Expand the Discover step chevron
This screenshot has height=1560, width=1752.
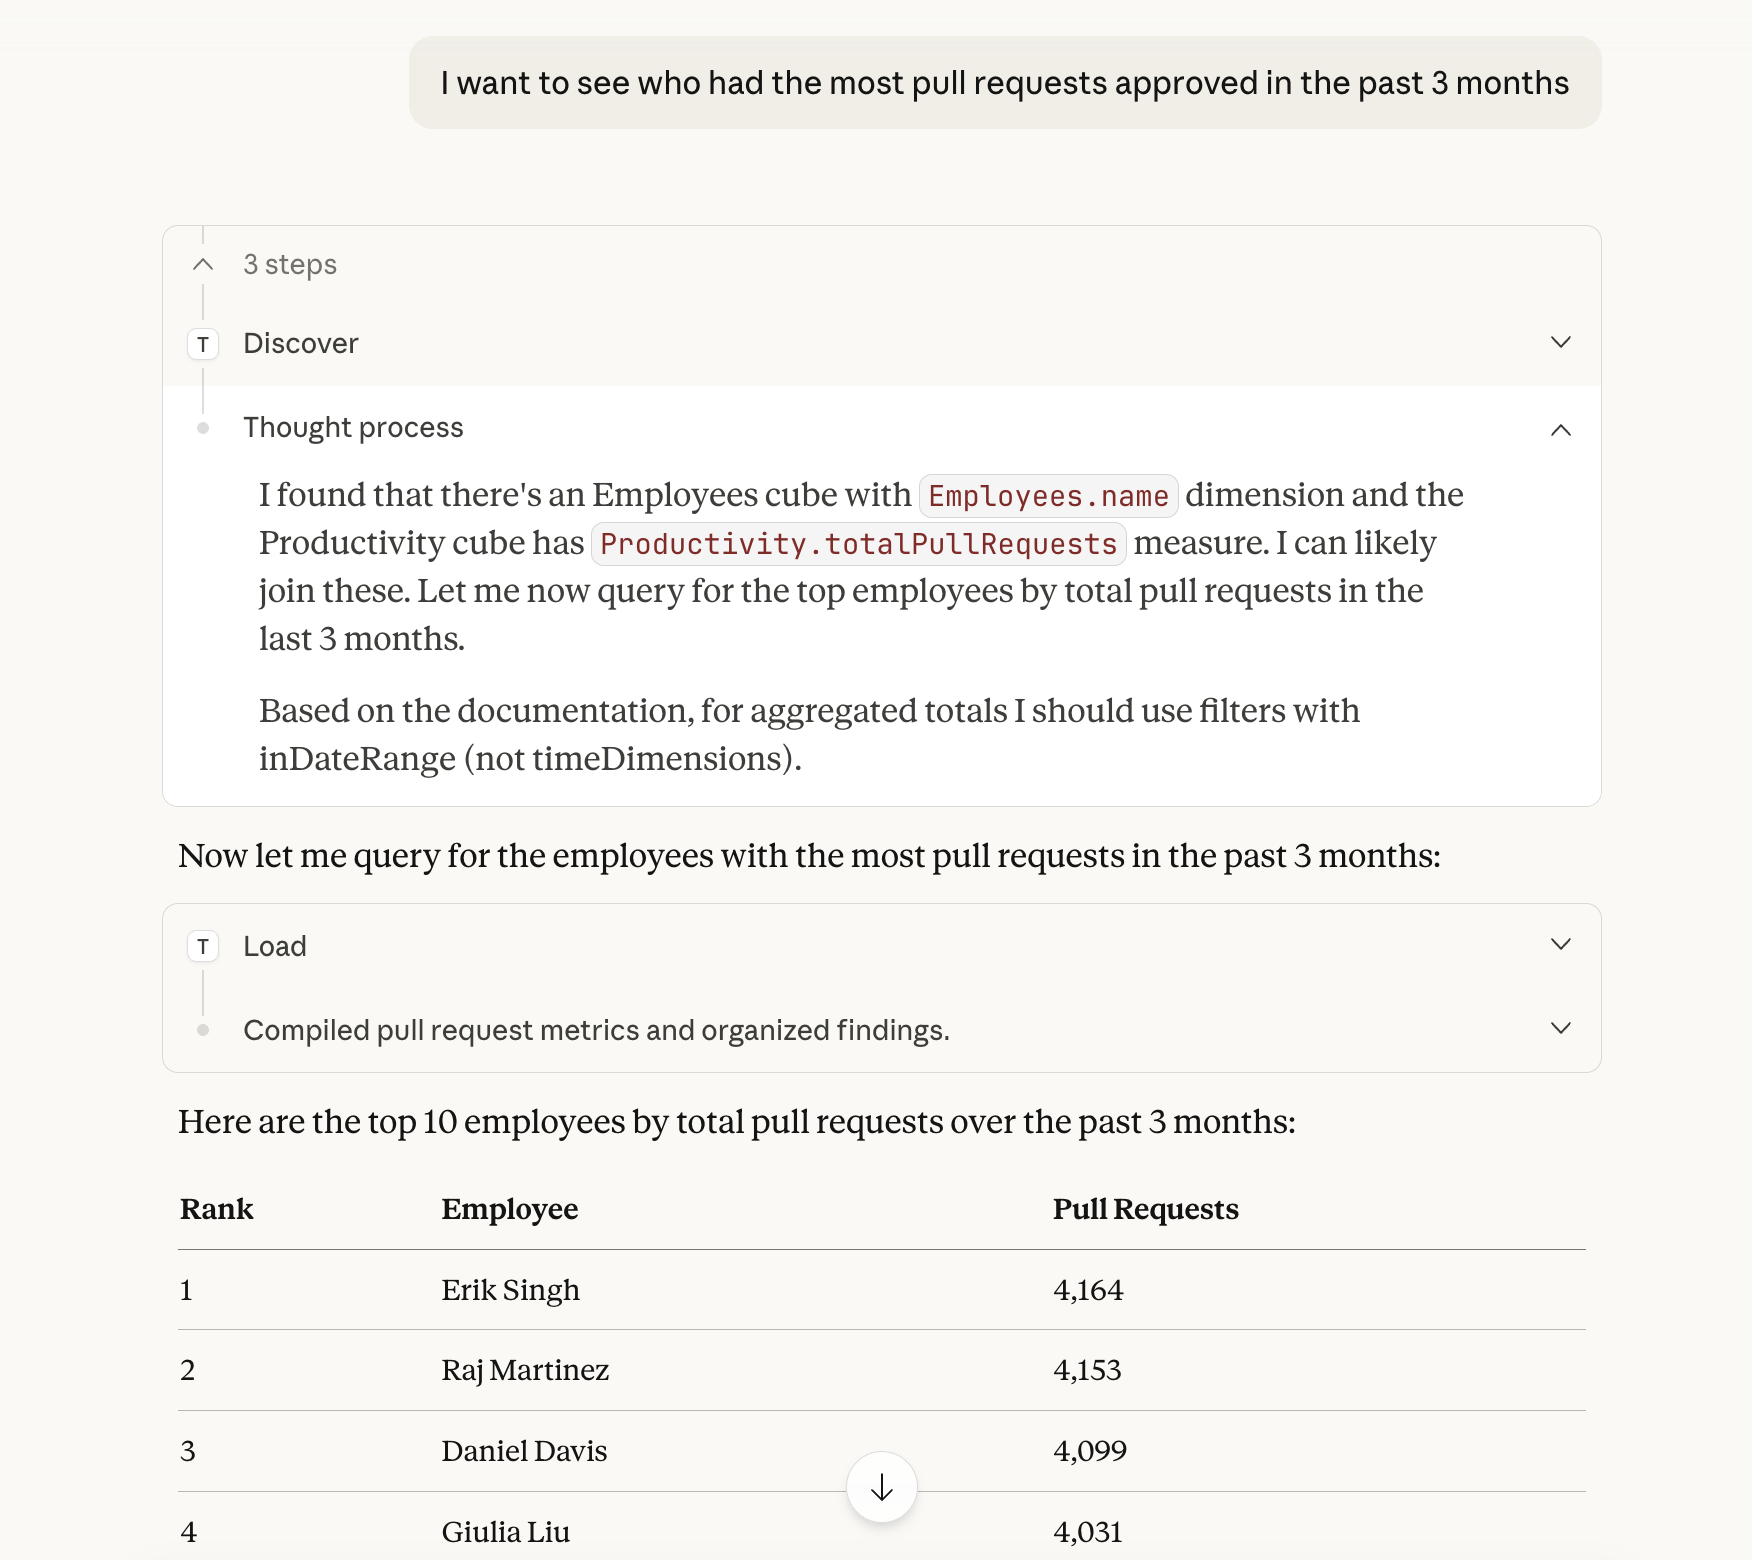click(1560, 343)
